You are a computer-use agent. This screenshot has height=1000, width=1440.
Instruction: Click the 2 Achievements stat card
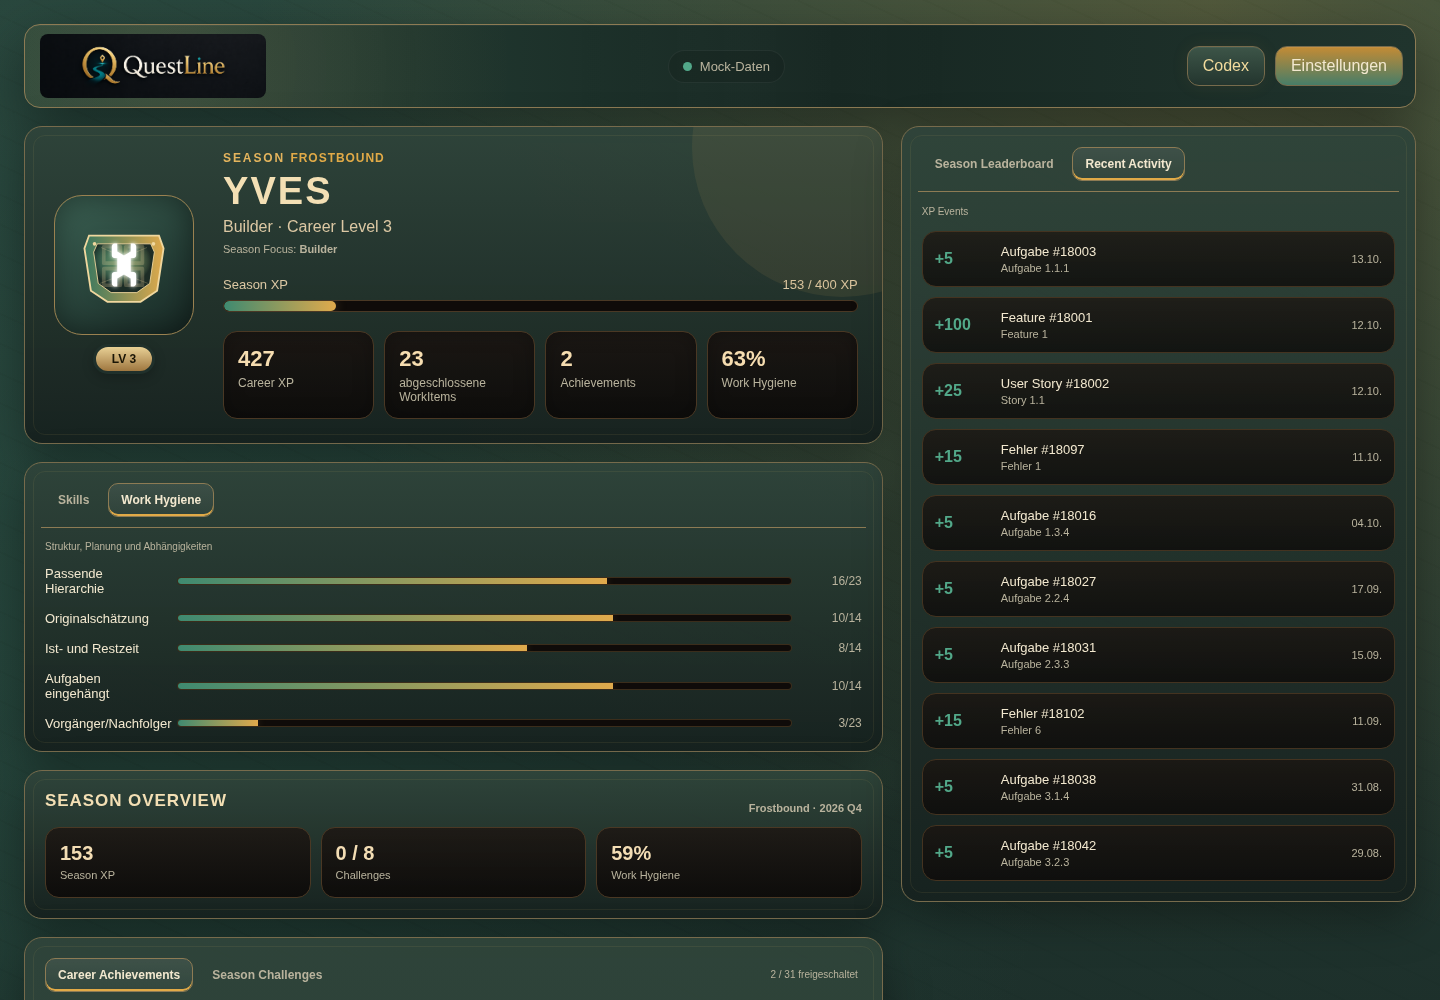[621, 375]
